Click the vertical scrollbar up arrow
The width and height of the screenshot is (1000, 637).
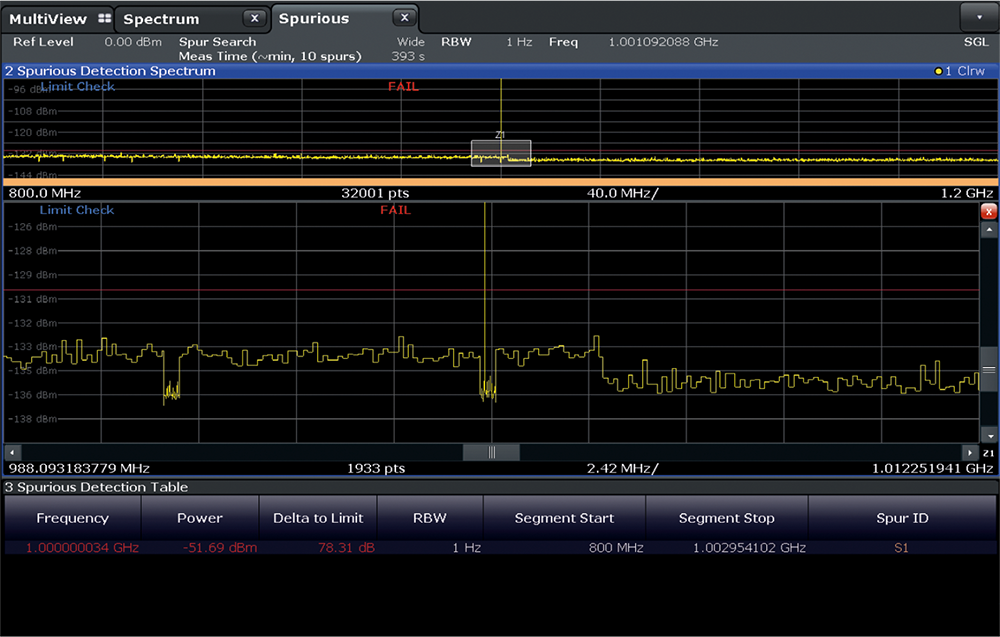tap(989, 232)
